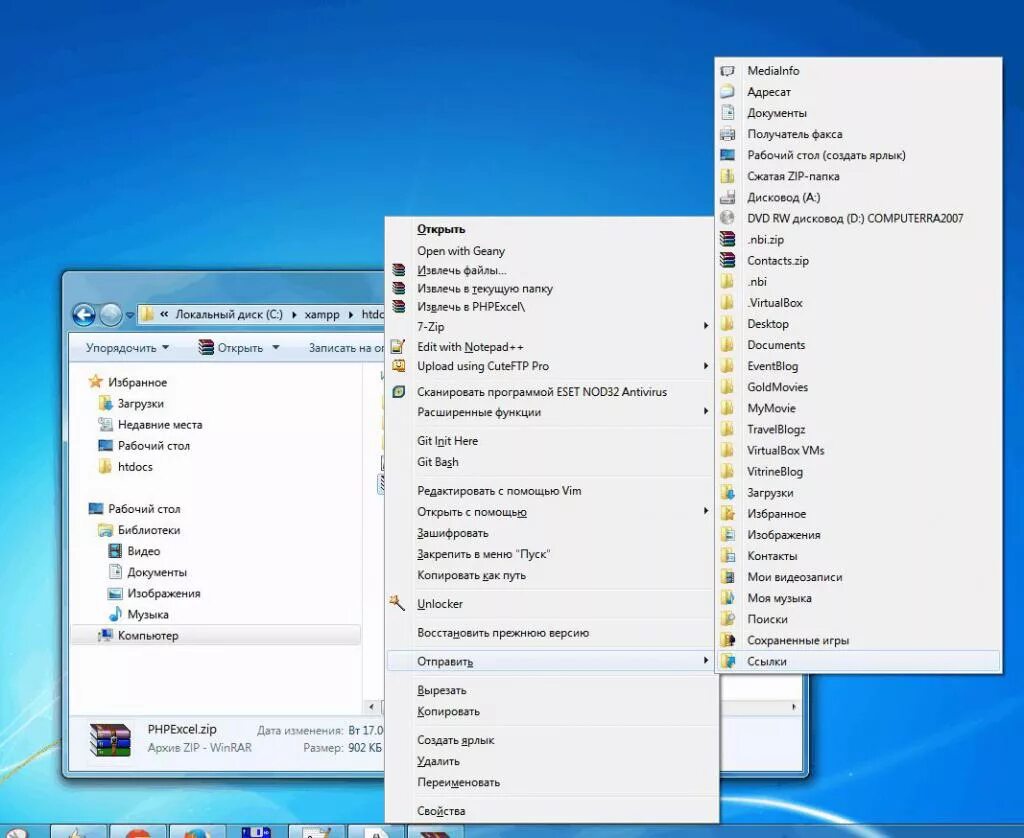
Task: Choose Рабочий стол (создать ярлык)
Action: [858, 155]
